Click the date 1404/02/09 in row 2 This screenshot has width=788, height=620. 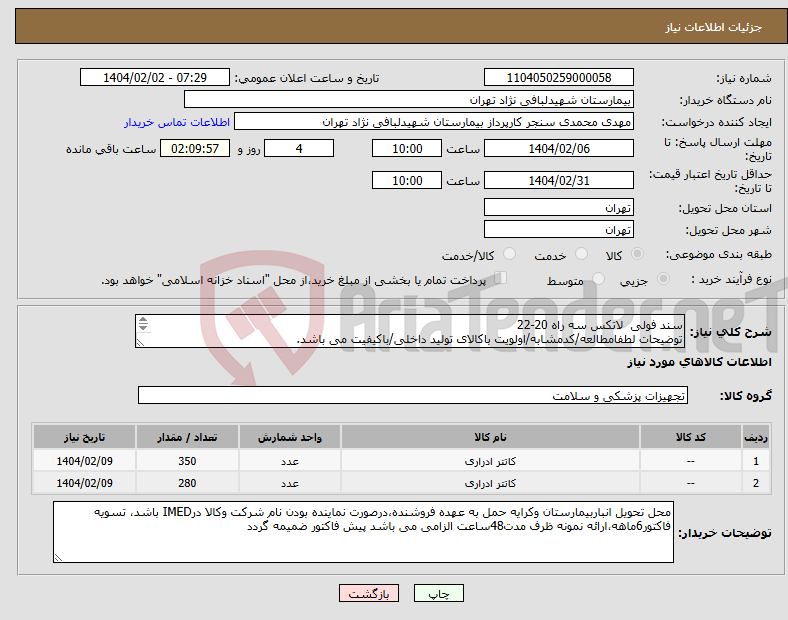pyautogui.click(x=84, y=483)
